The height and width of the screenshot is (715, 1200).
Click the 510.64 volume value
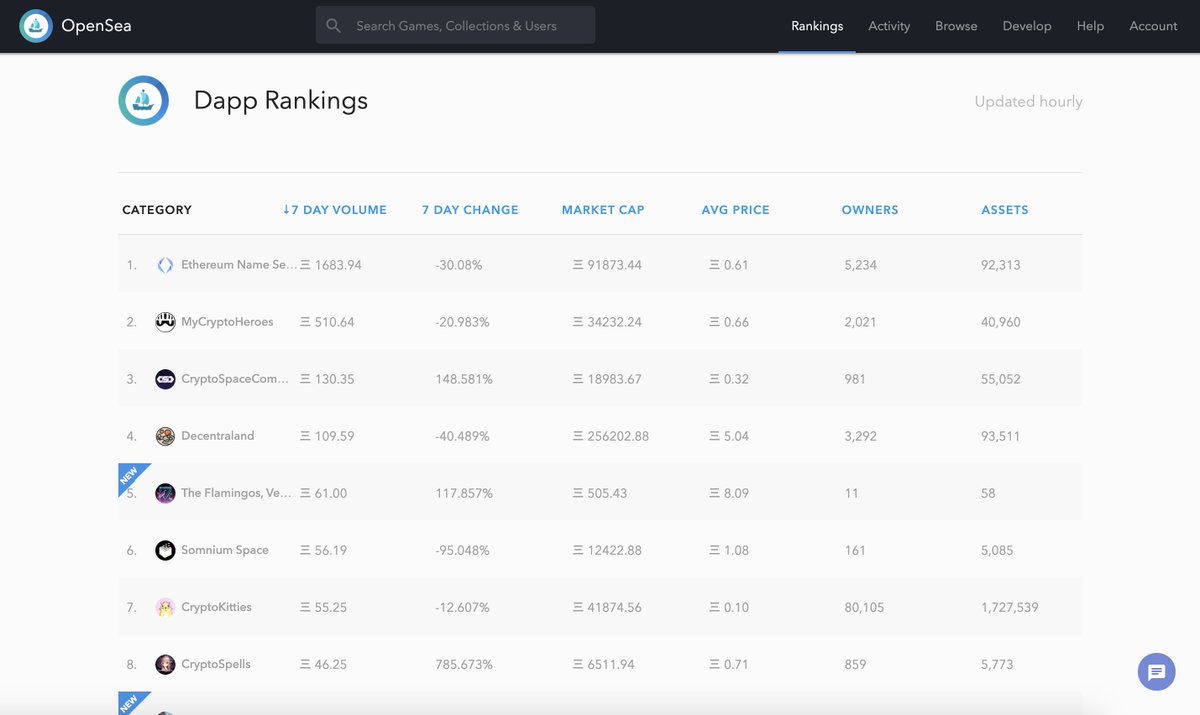coord(327,322)
